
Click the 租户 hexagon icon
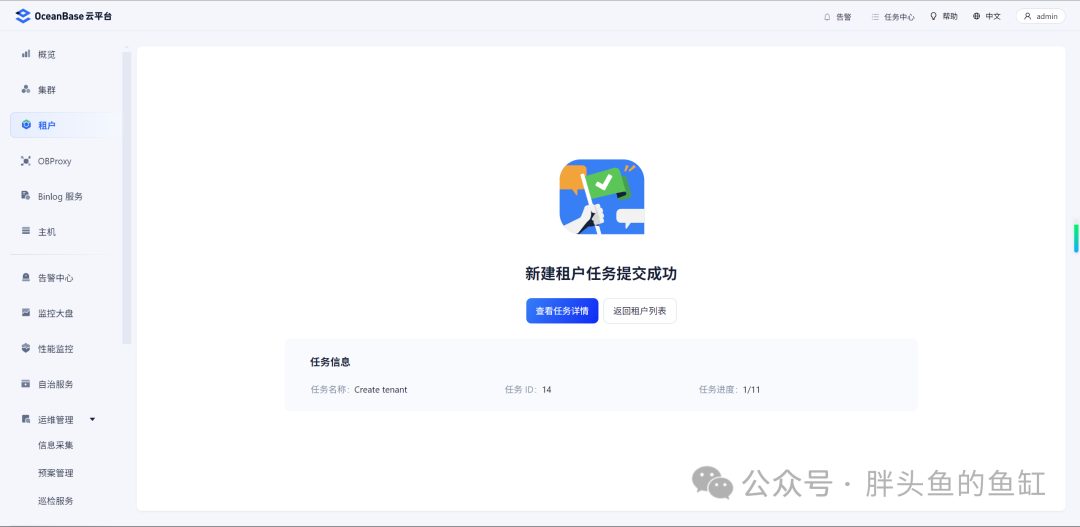pos(26,125)
